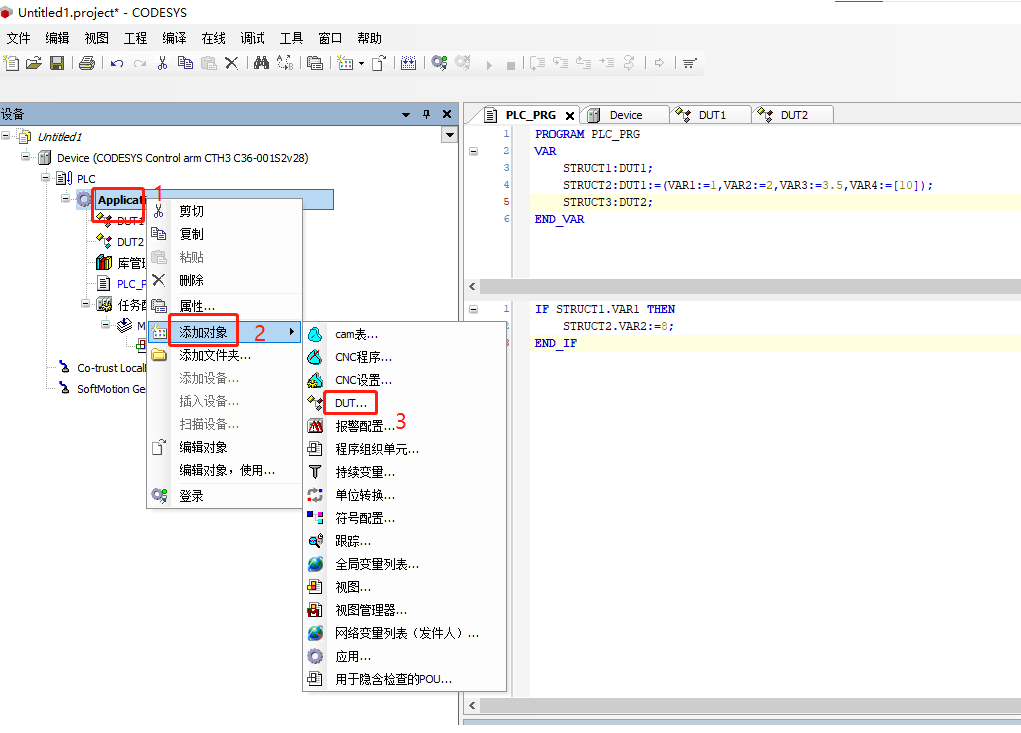Click the New file toolbar icon

coord(11,63)
